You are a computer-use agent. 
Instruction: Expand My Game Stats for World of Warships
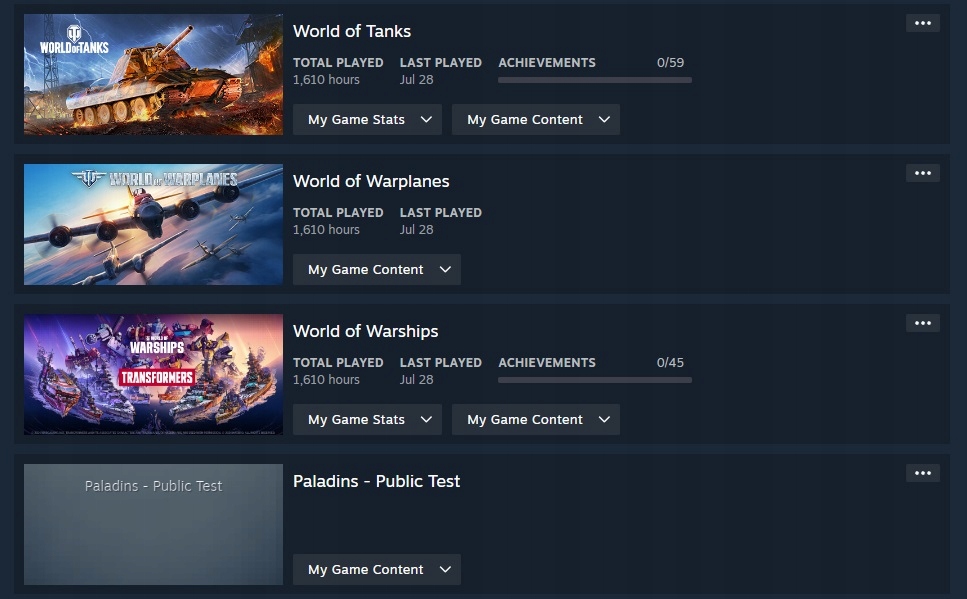[367, 419]
